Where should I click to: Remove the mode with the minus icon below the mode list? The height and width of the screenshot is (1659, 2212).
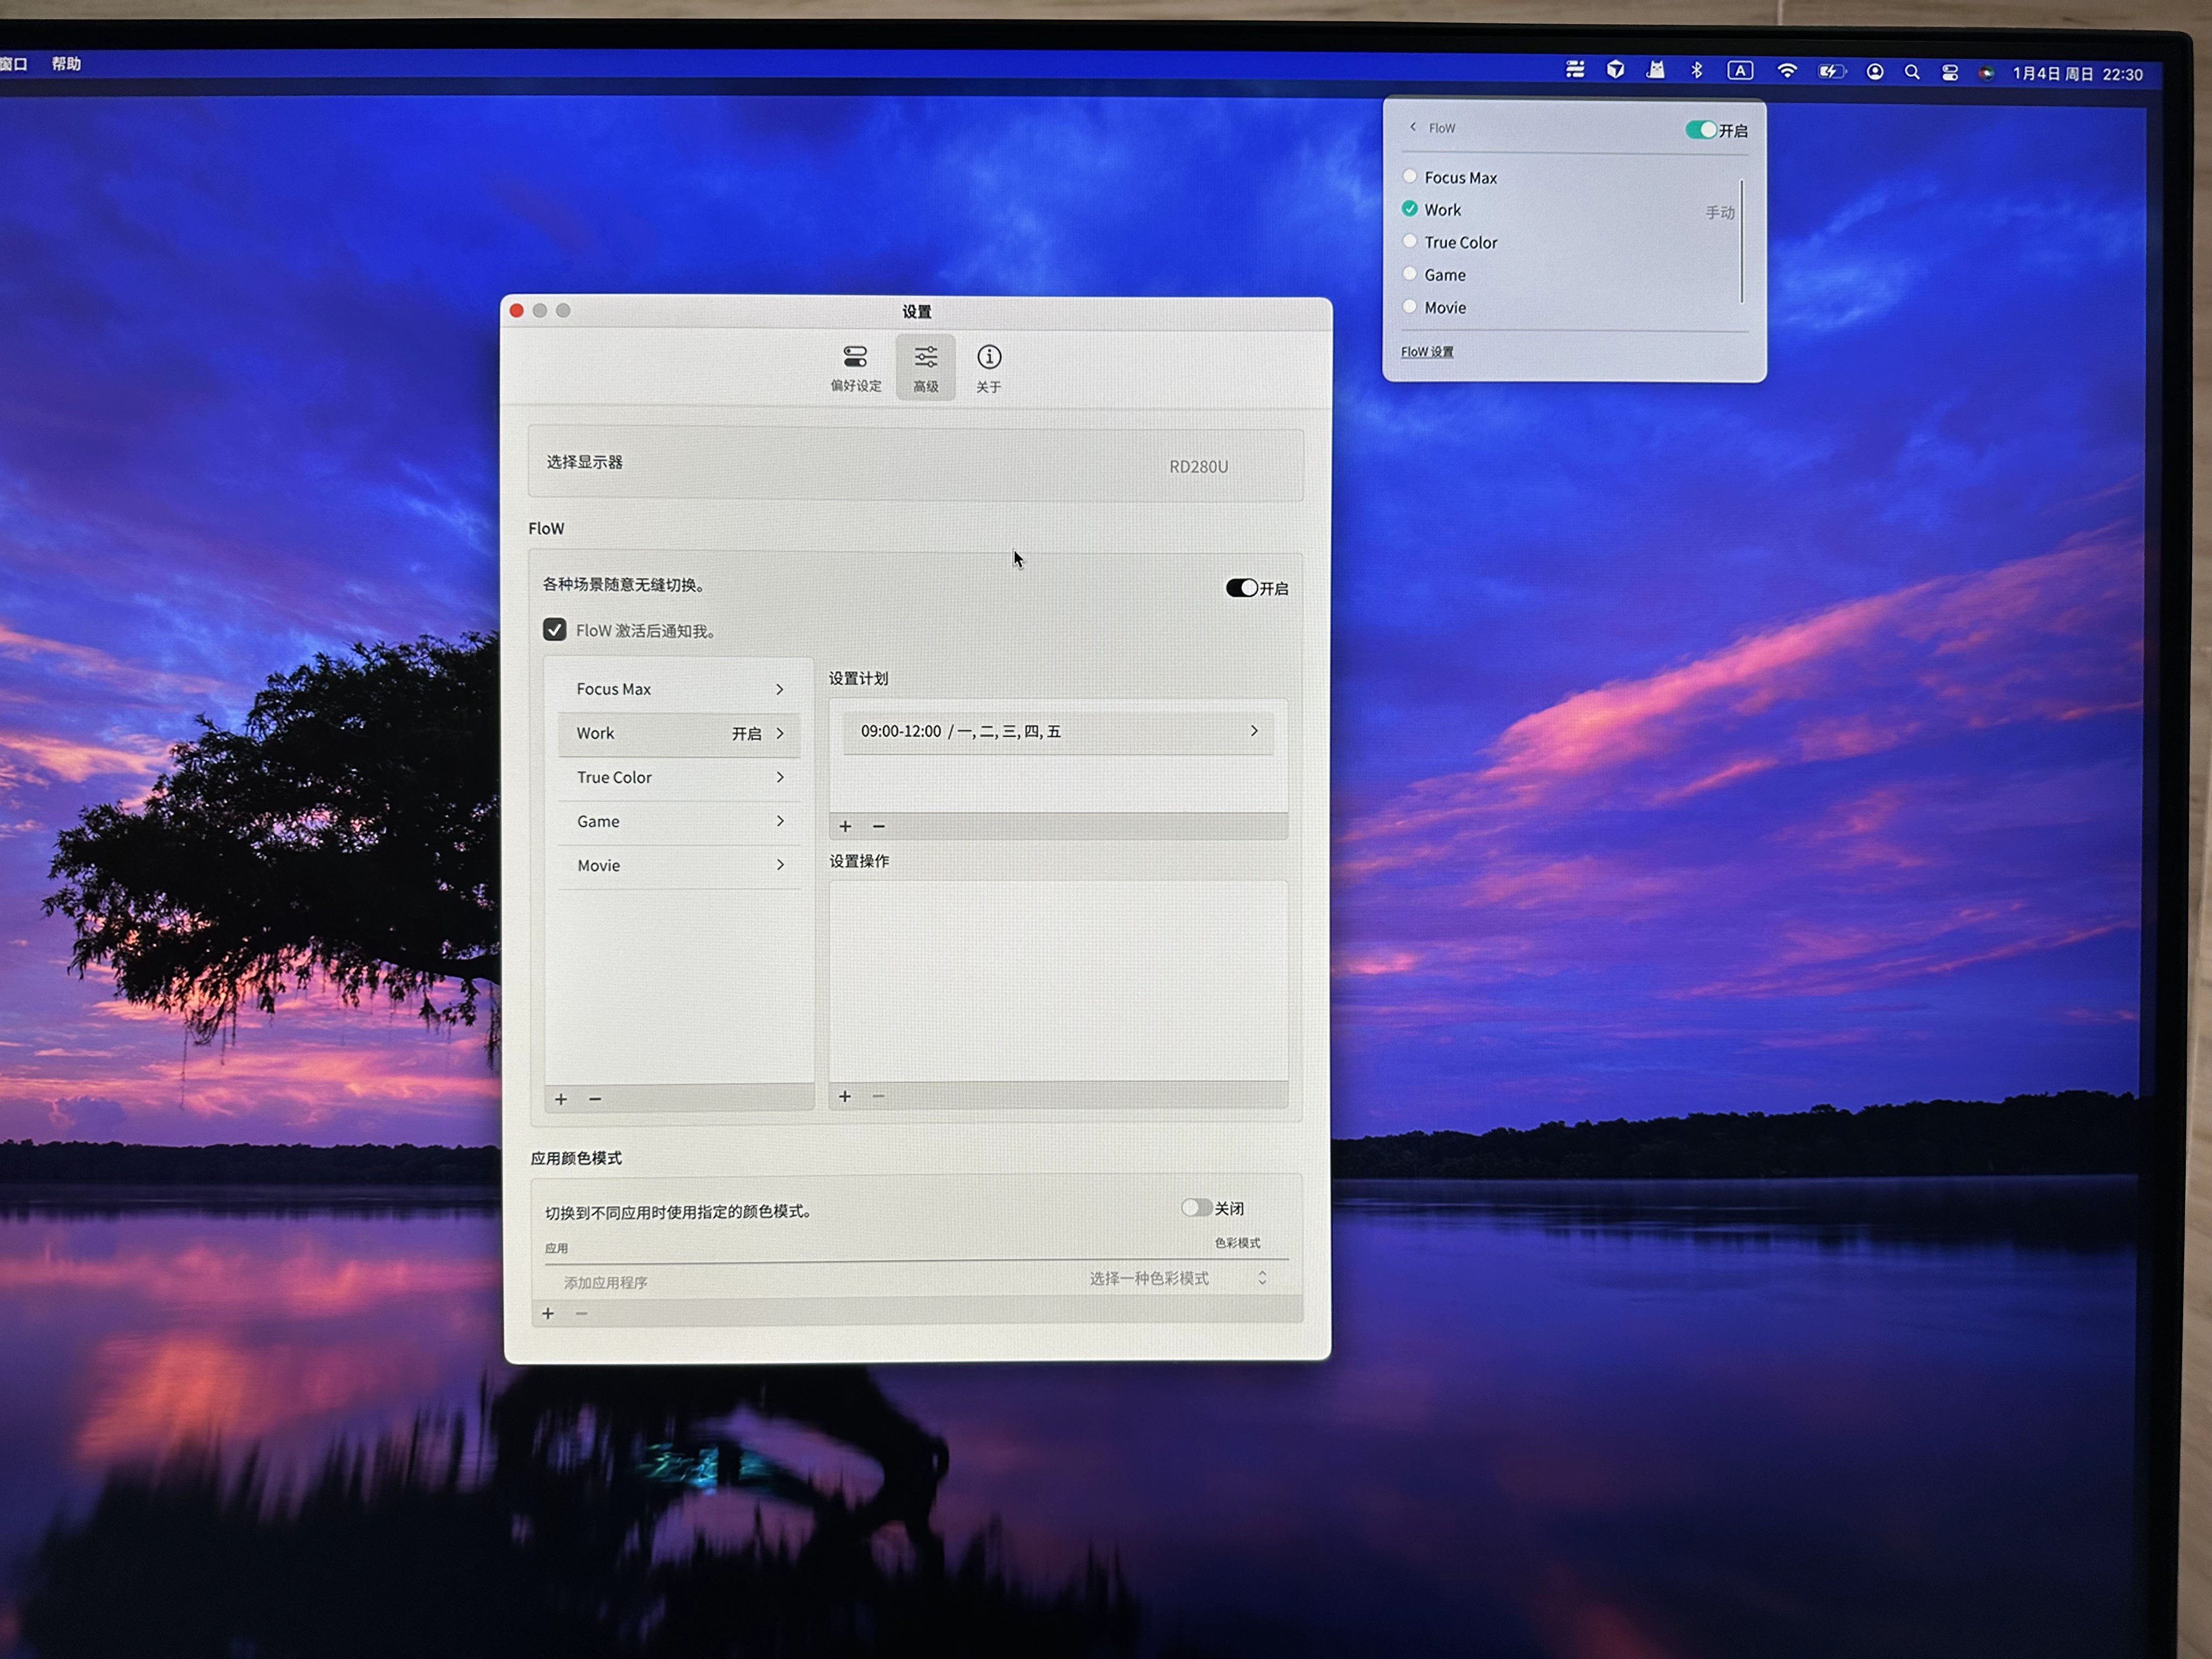595,1099
